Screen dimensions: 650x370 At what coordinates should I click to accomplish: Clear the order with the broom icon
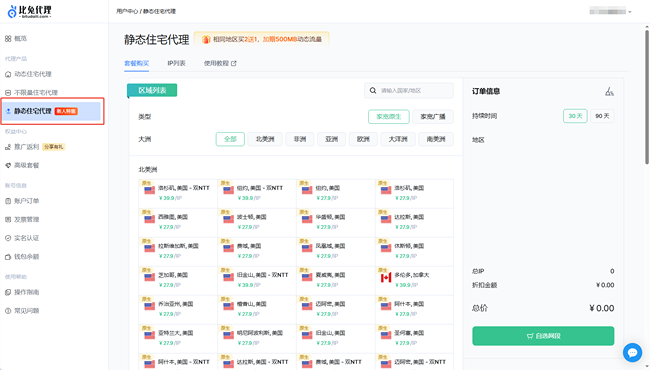(609, 92)
